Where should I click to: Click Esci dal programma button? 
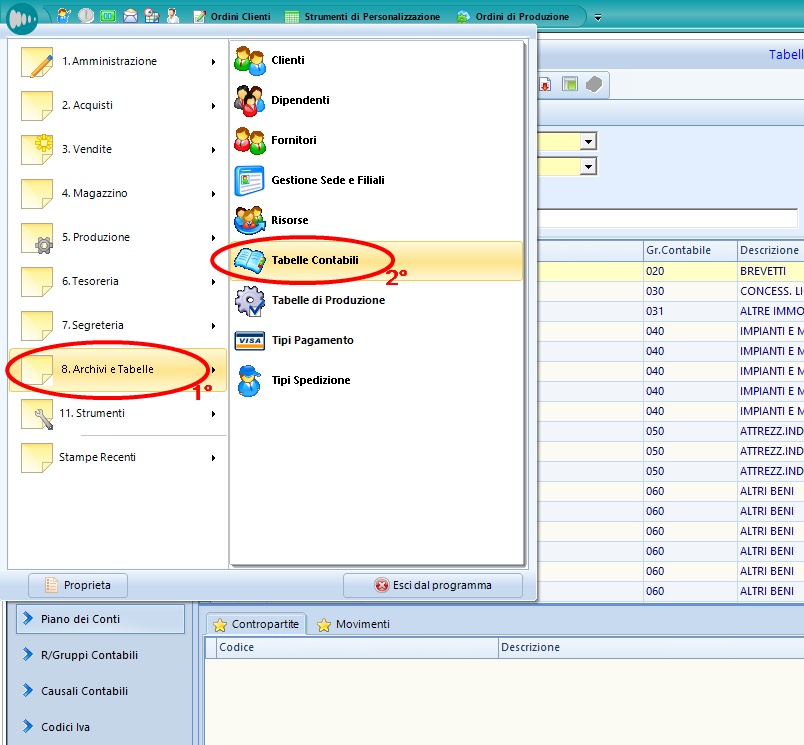click(x=432, y=585)
